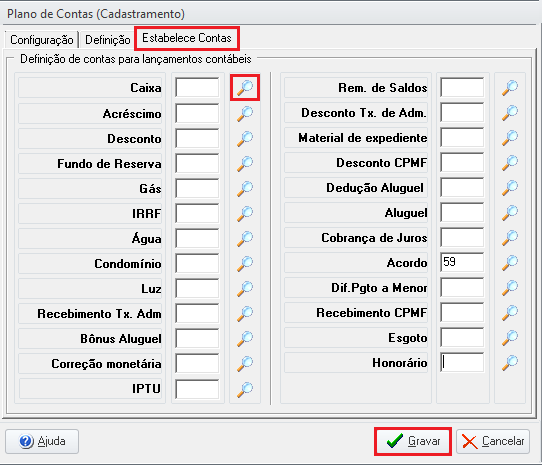
Task: Focus the Acordo field containing 59
Action: [x=462, y=262]
